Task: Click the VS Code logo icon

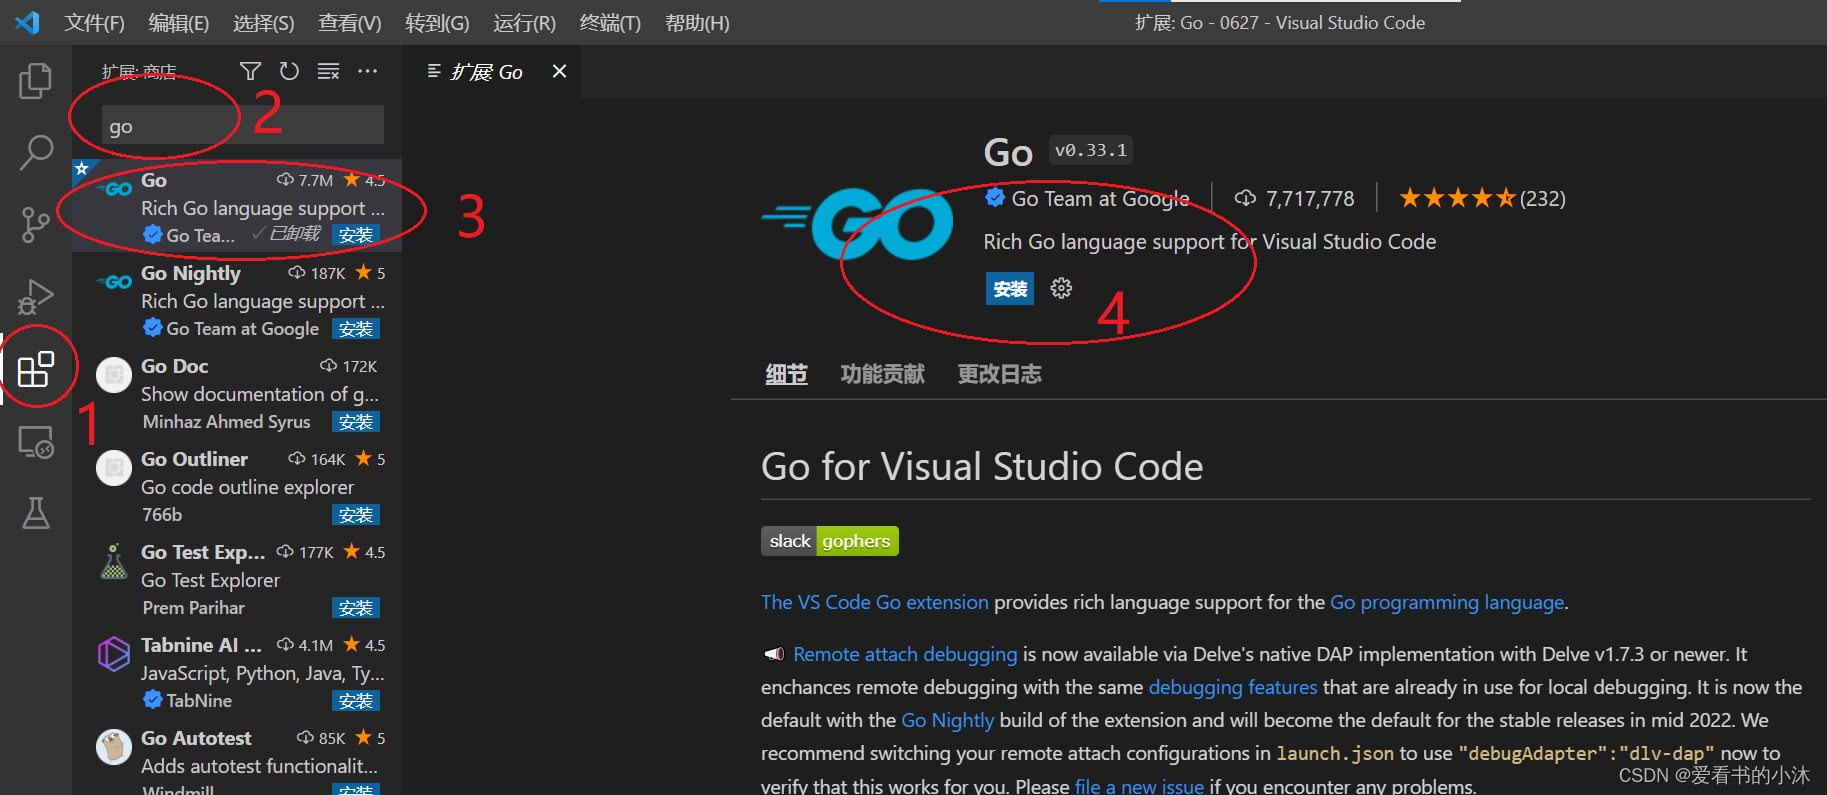Action: pos(28,22)
